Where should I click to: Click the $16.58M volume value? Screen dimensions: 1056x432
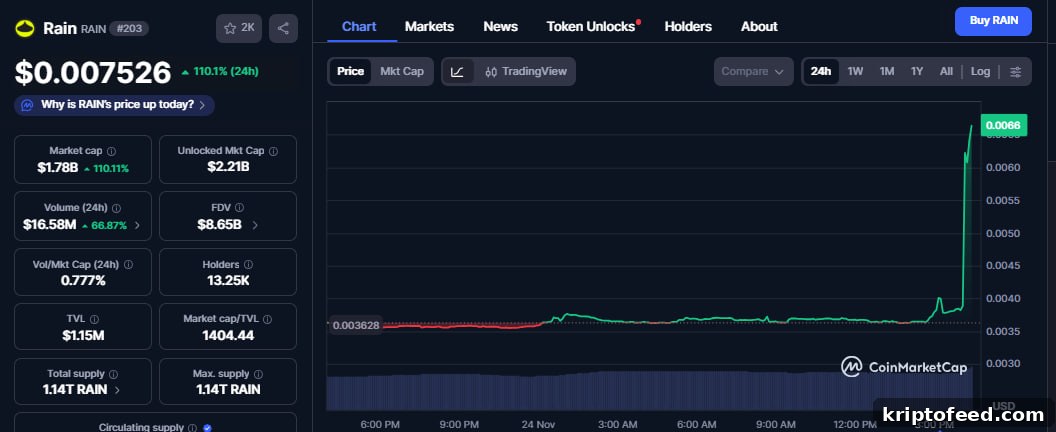(x=50, y=225)
